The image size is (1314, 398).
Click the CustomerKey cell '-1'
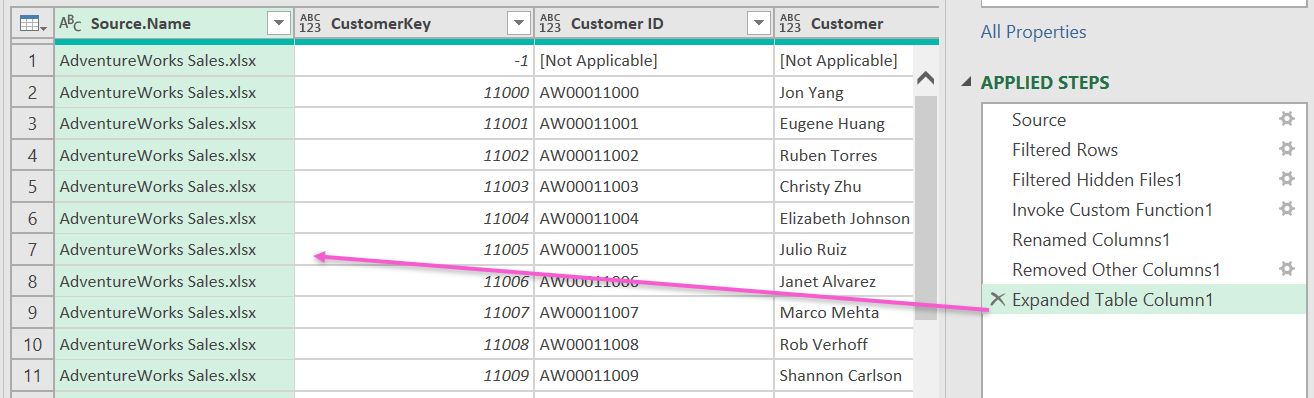pos(414,61)
